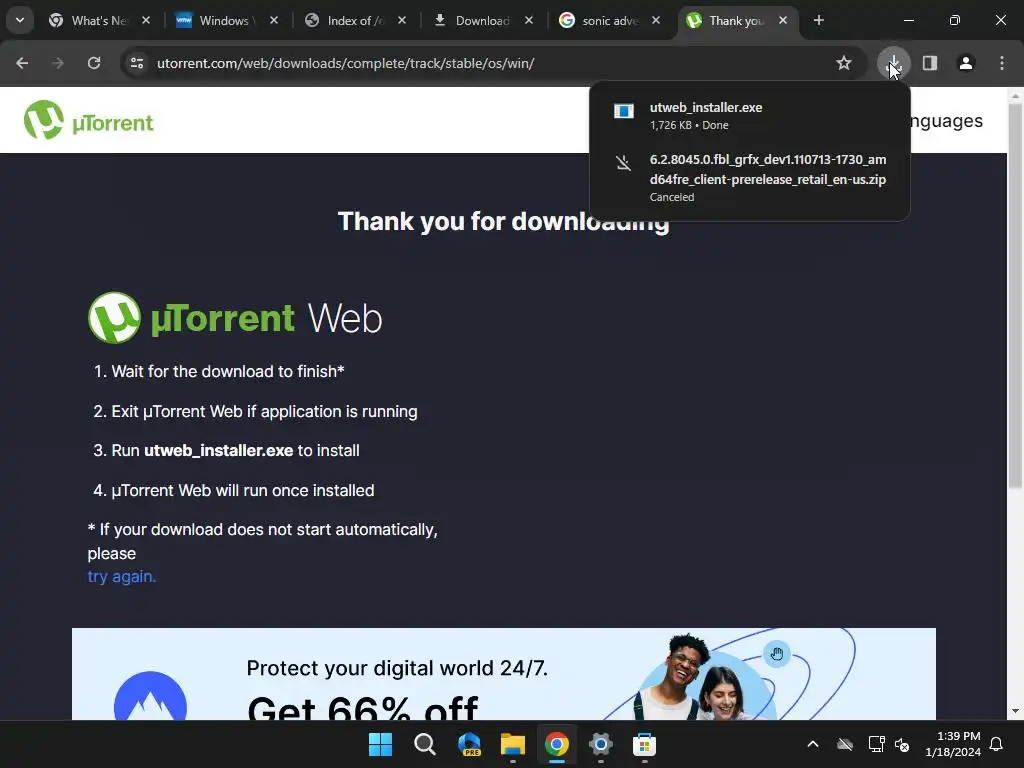Open network status tray icon

click(x=876, y=744)
